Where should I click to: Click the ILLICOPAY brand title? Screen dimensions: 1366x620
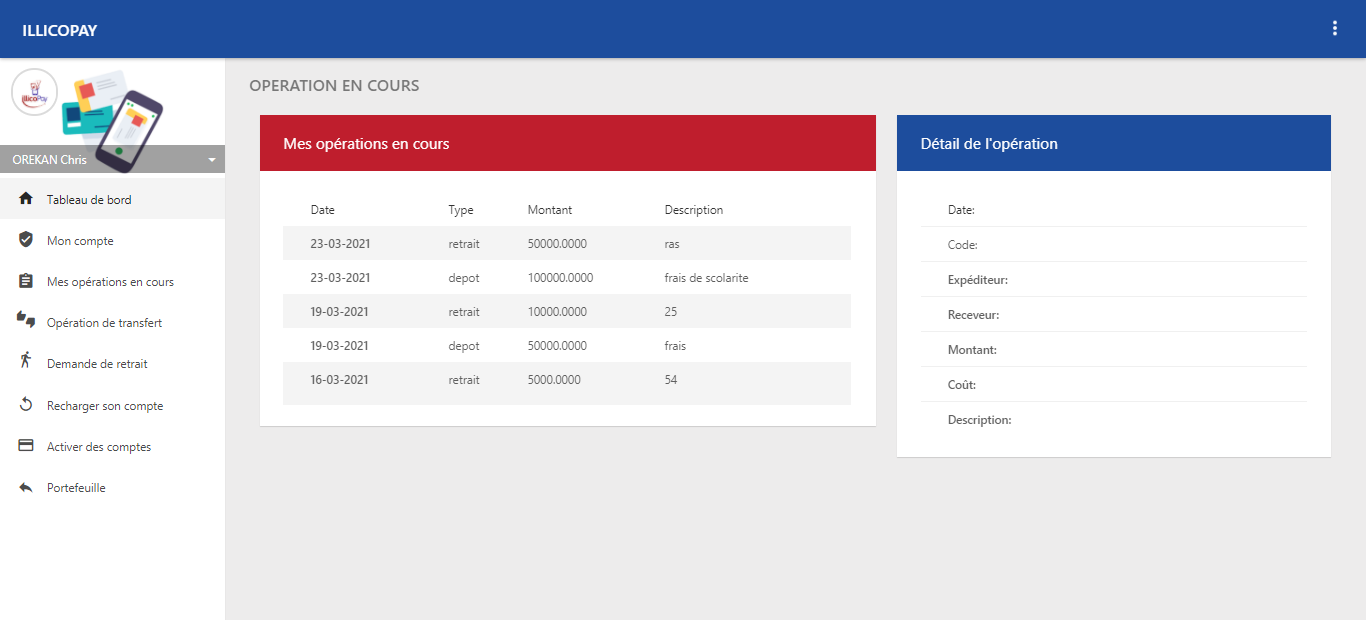point(59,30)
